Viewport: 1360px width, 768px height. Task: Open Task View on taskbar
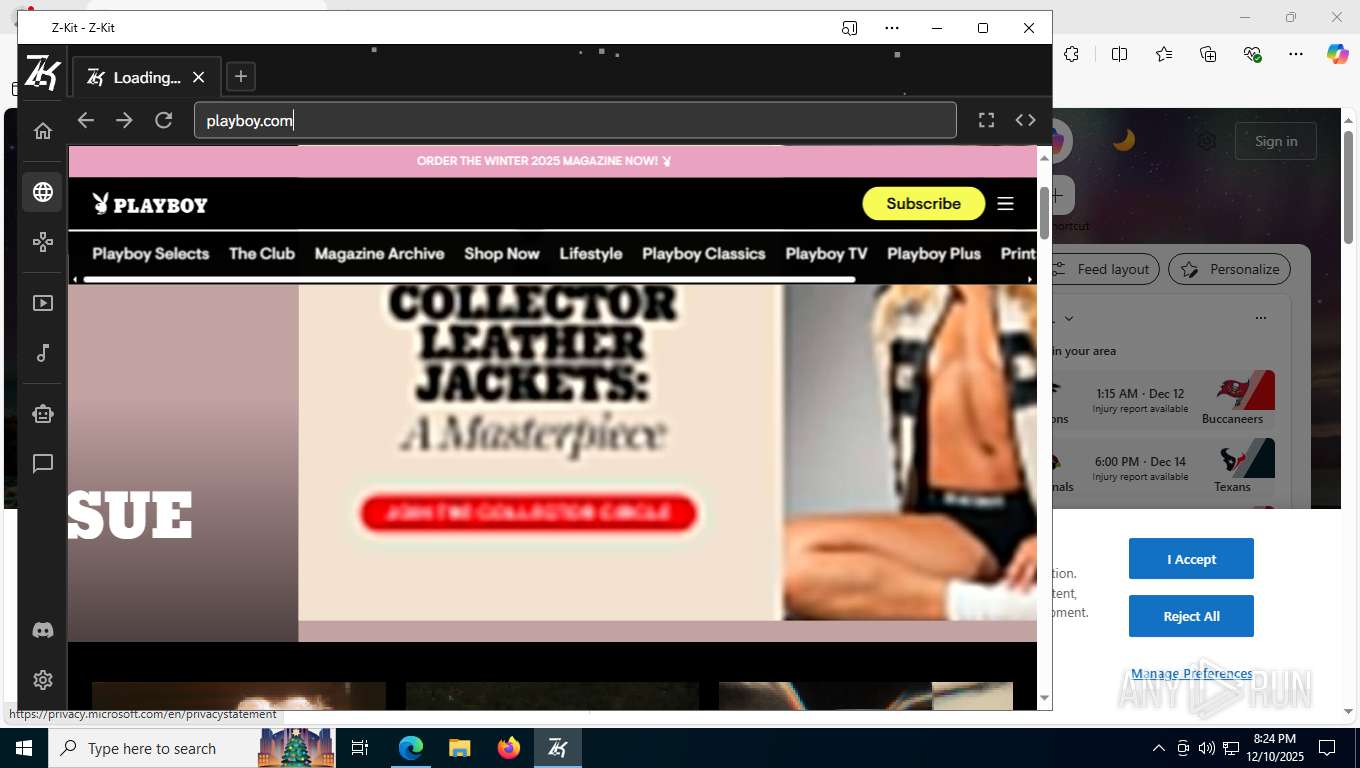pyautogui.click(x=360, y=748)
